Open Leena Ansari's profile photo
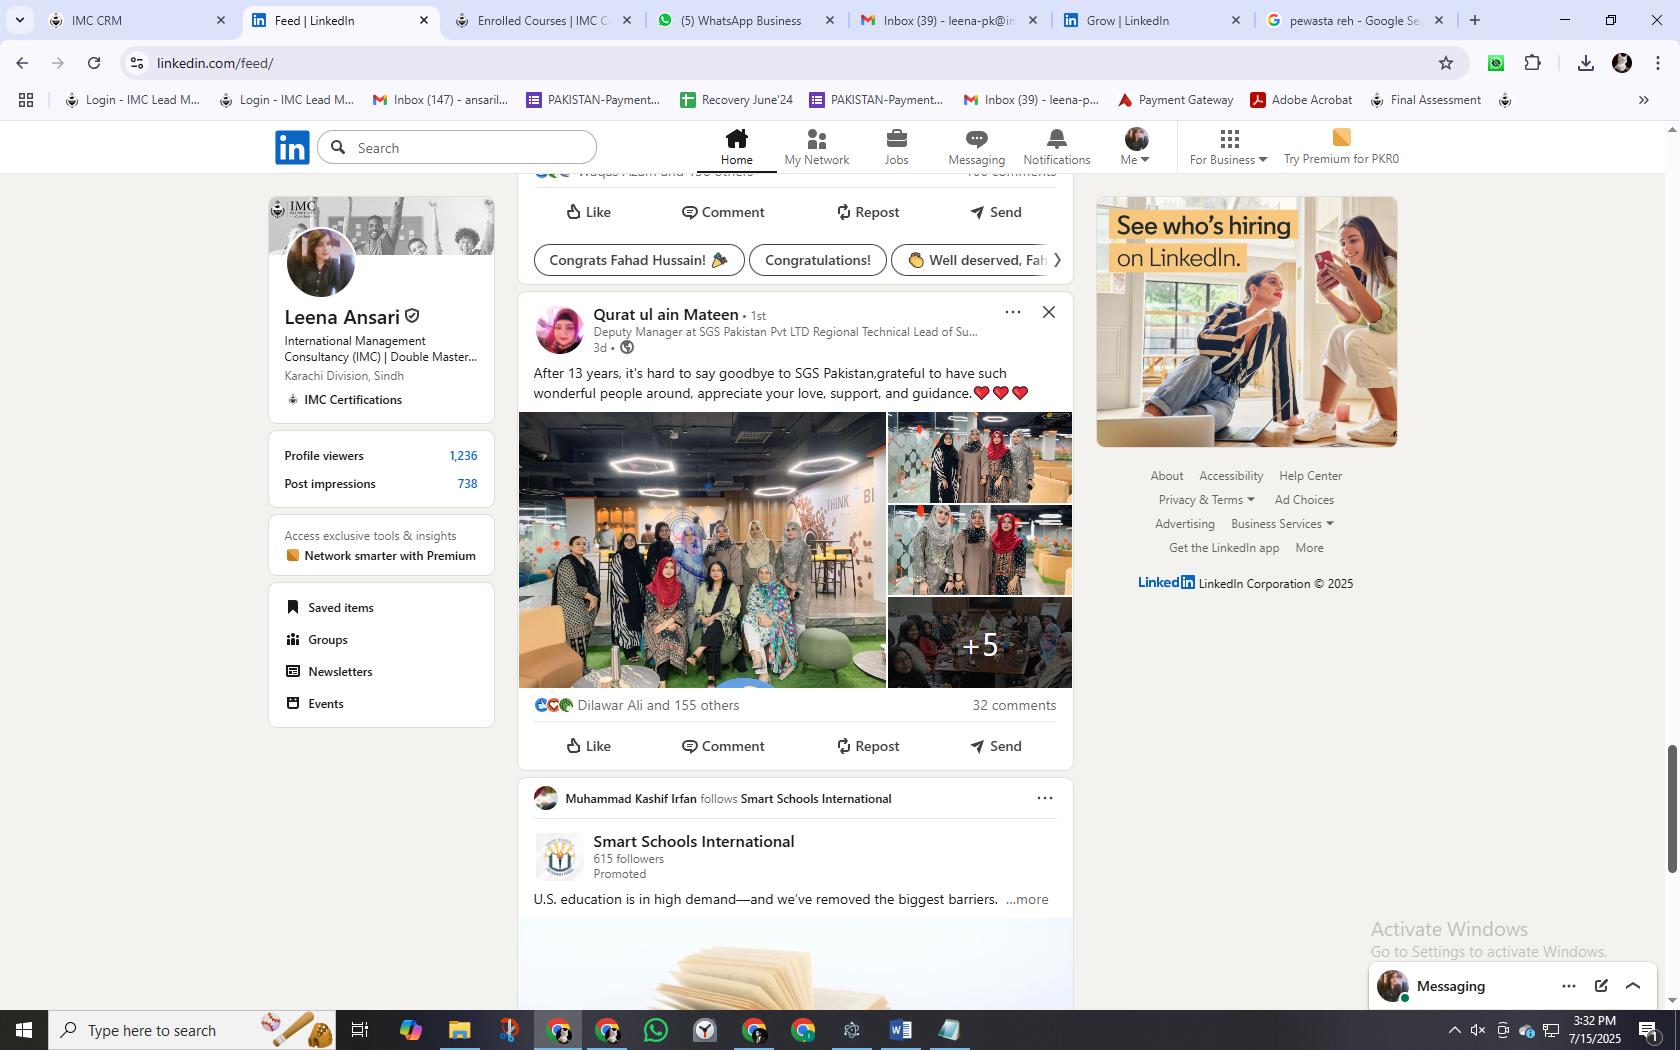 click(321, 263)
